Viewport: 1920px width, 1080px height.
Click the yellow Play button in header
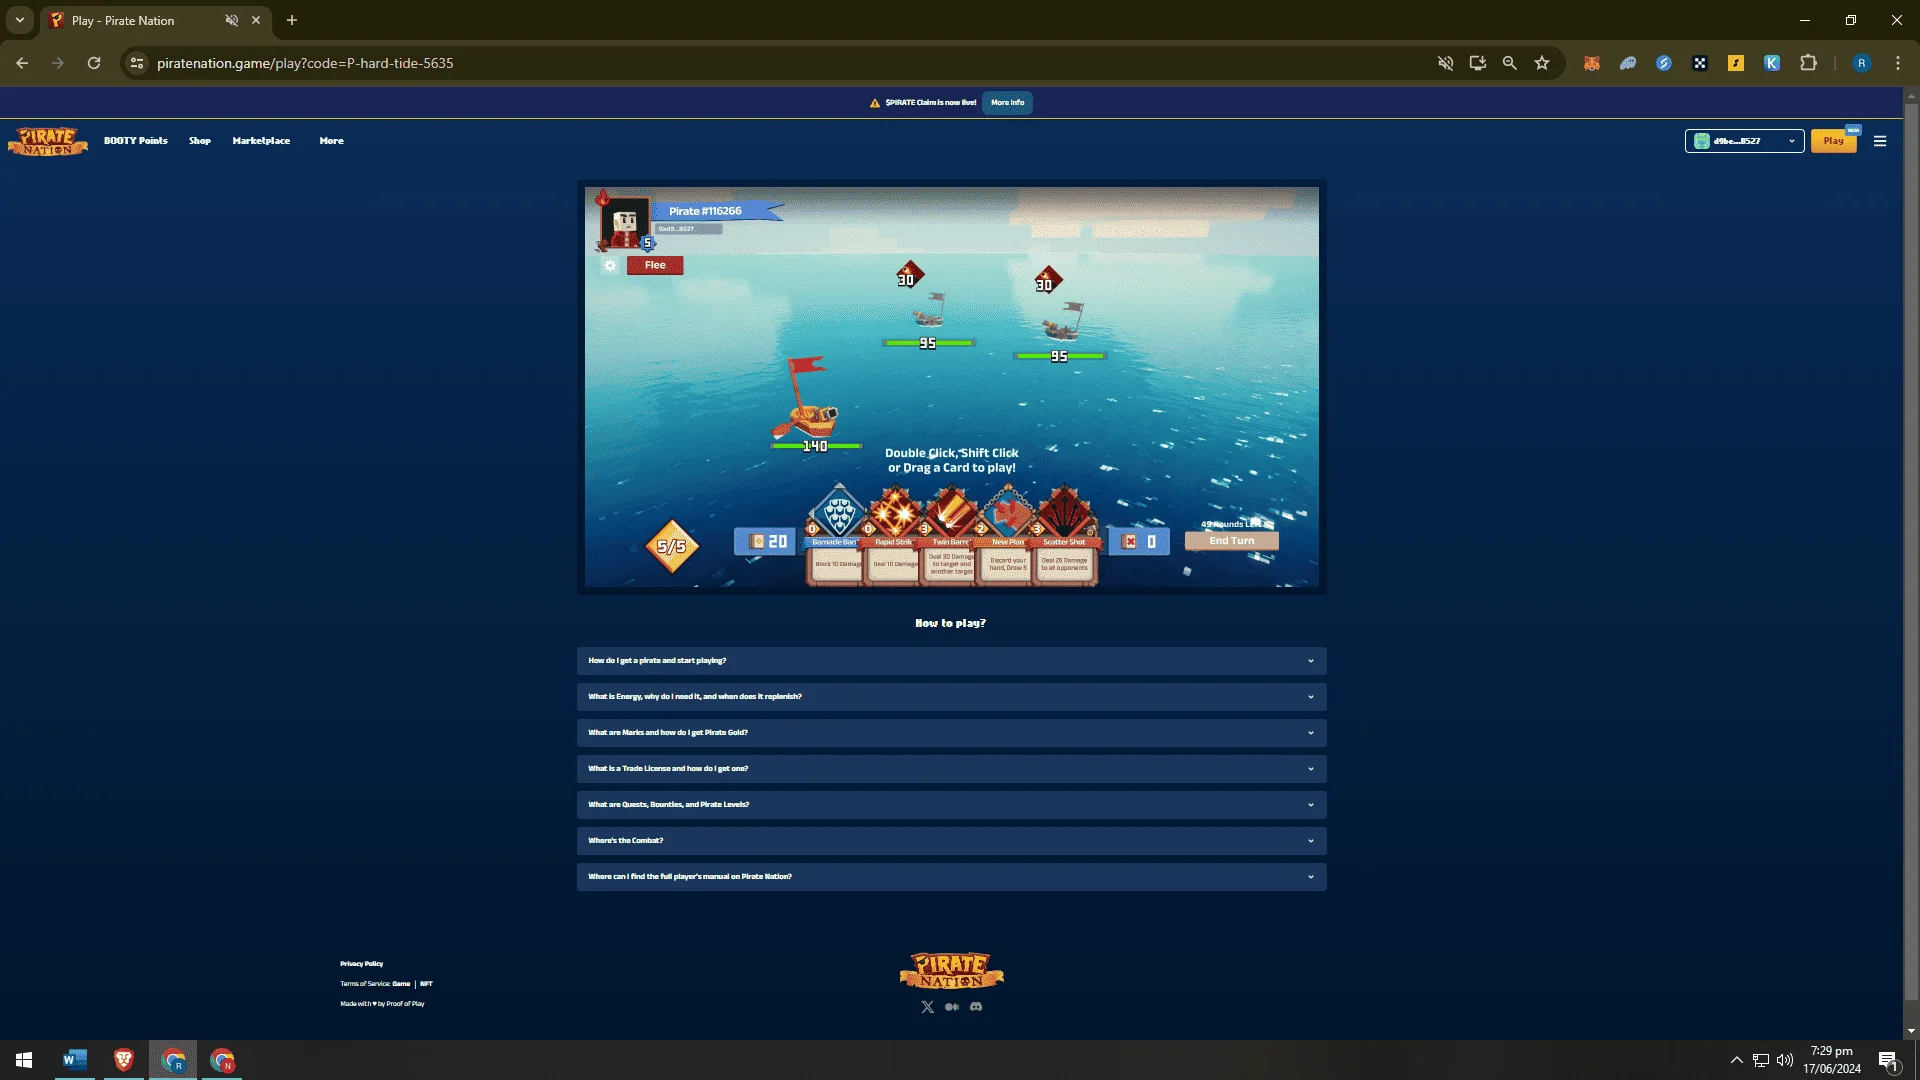(1833, 141)
